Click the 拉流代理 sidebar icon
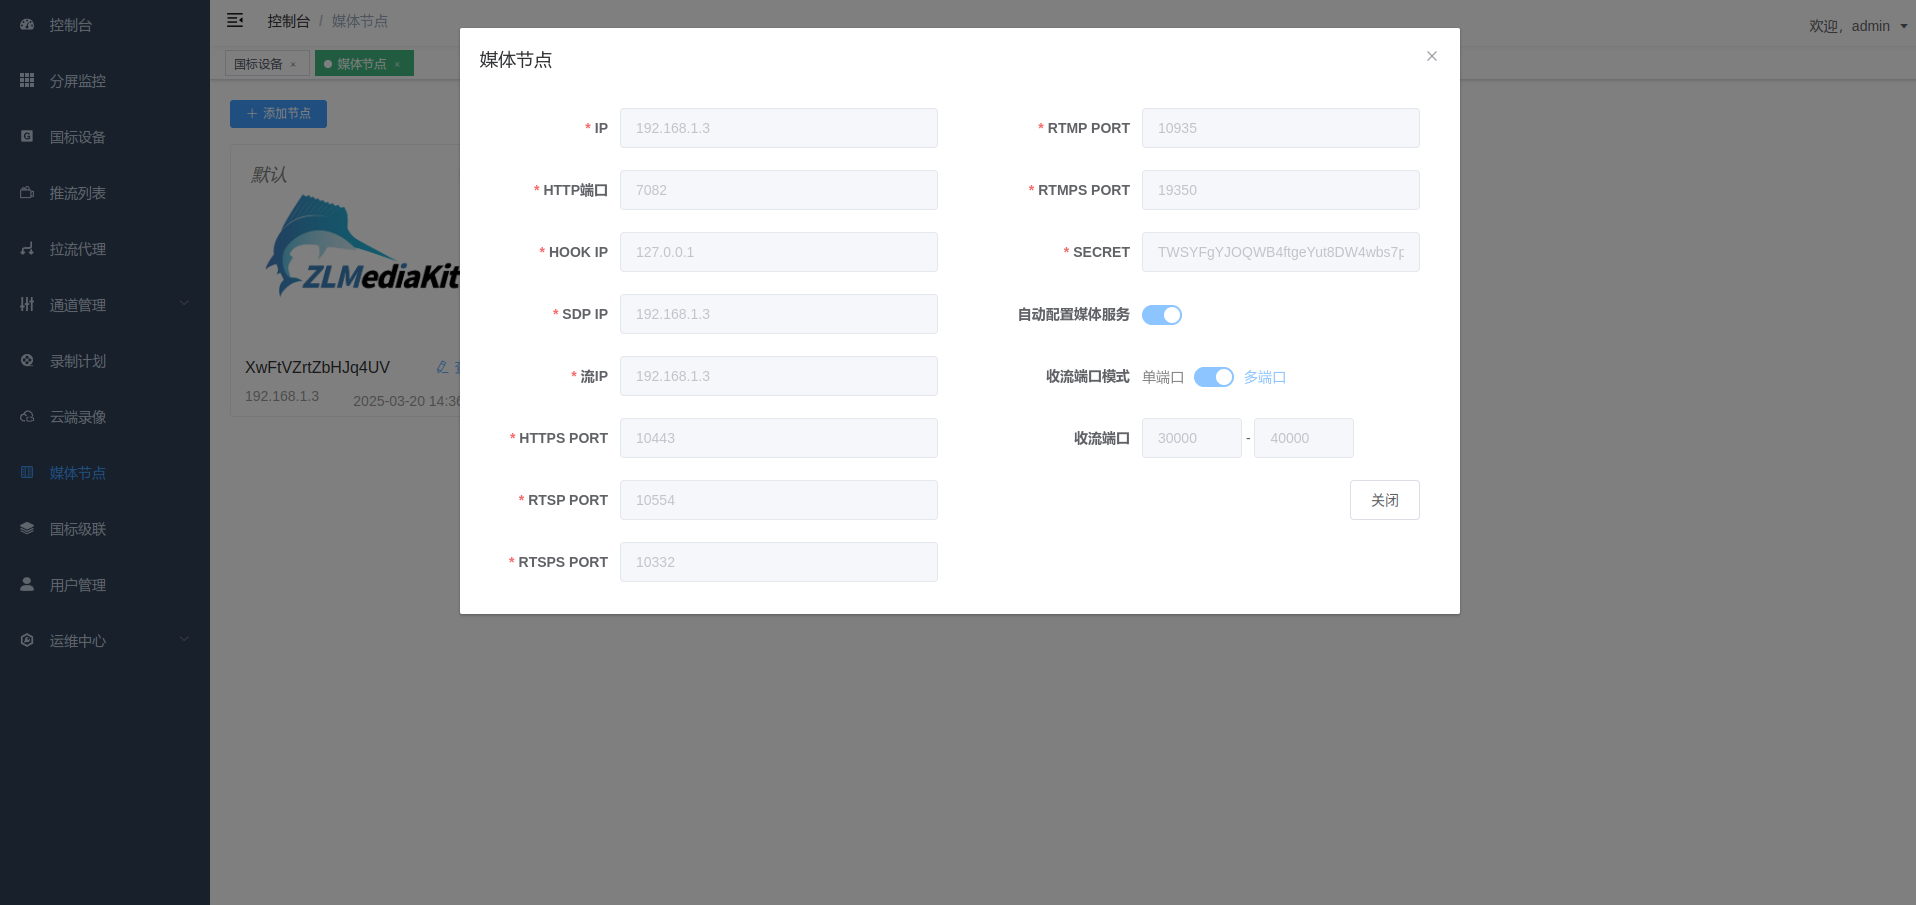Screen dimensions: 1916x905 pos(27,248)
